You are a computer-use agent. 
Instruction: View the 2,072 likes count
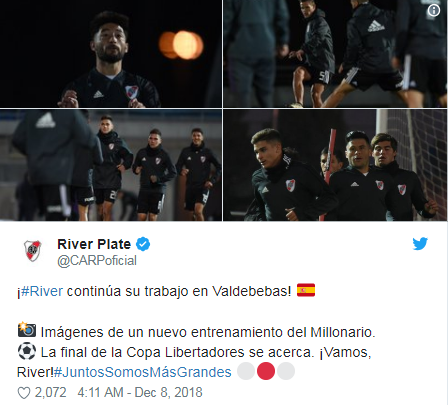(x=51, y=392)
